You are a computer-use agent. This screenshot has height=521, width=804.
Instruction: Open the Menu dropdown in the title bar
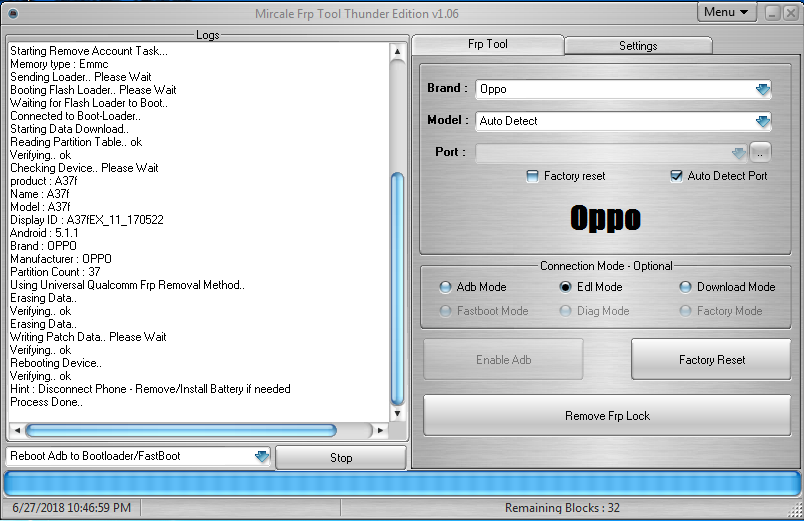[x=727, y=12]
